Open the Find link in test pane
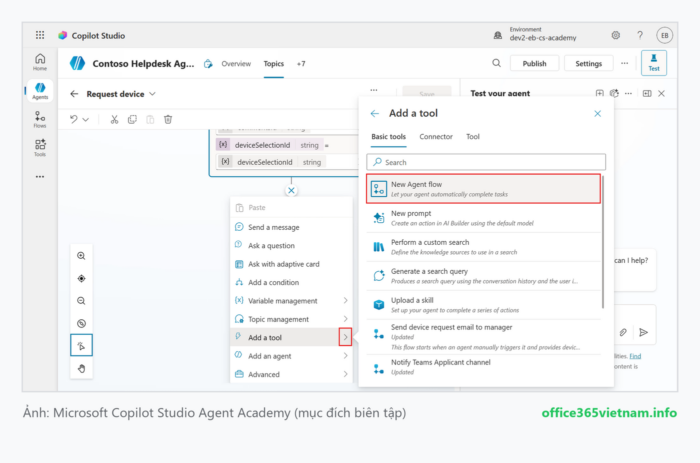The height and width of the screenshot is (463, 700). (635, 356)
